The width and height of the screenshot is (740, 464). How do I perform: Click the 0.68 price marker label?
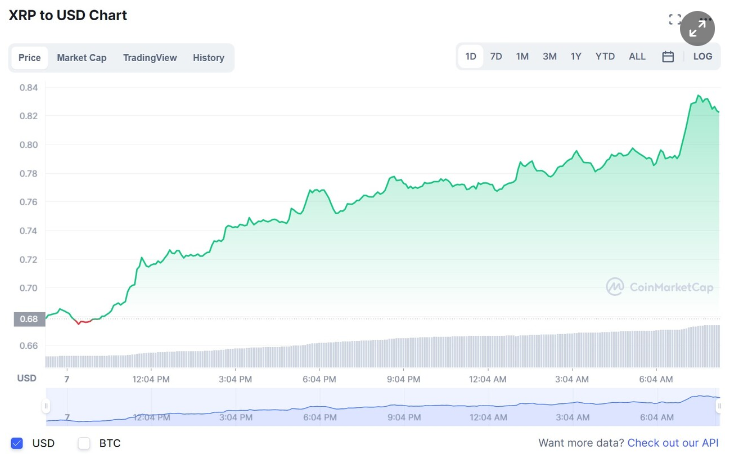coord(30,319)
